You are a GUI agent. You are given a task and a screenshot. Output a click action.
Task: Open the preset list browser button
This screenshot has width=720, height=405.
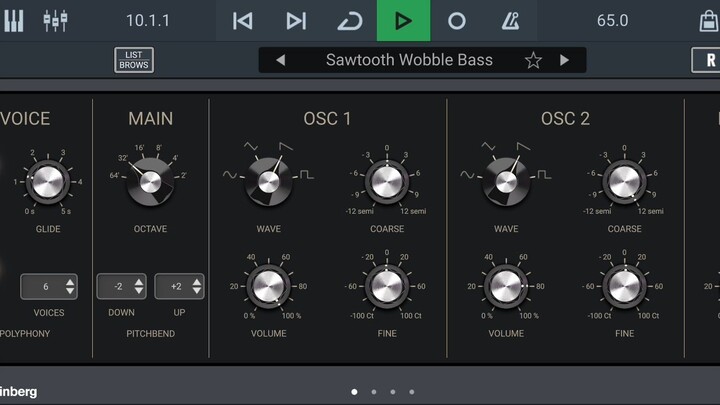[x=134, y=60]
